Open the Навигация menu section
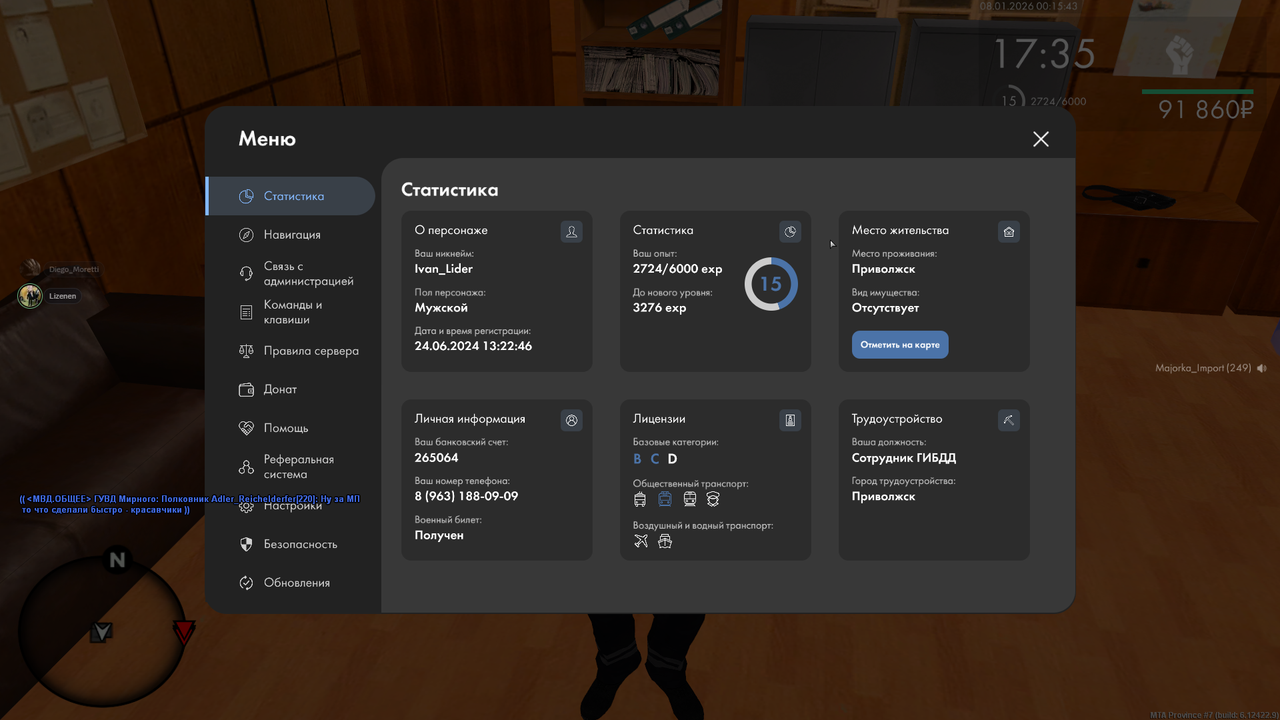 291,234
